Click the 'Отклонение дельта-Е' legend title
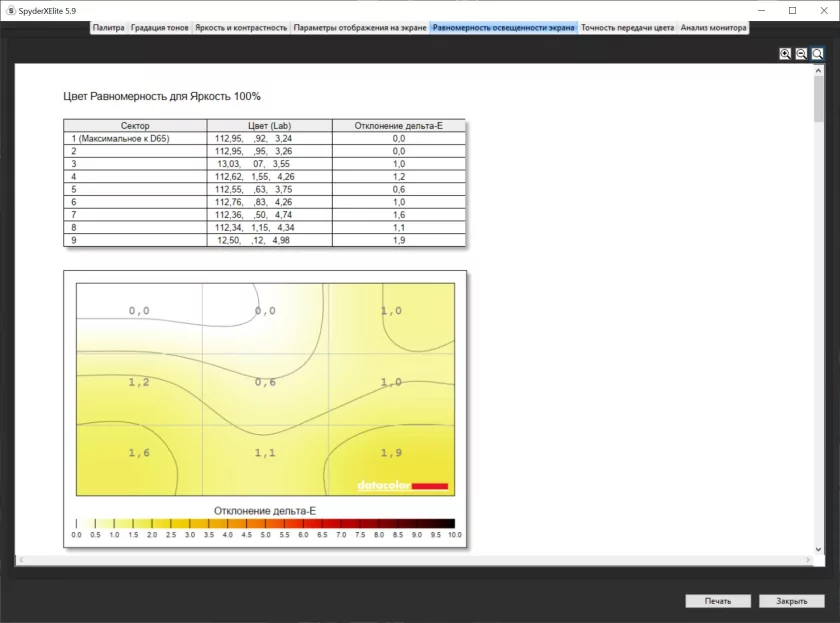Screen dimensions: 840x623 point(265,511)
